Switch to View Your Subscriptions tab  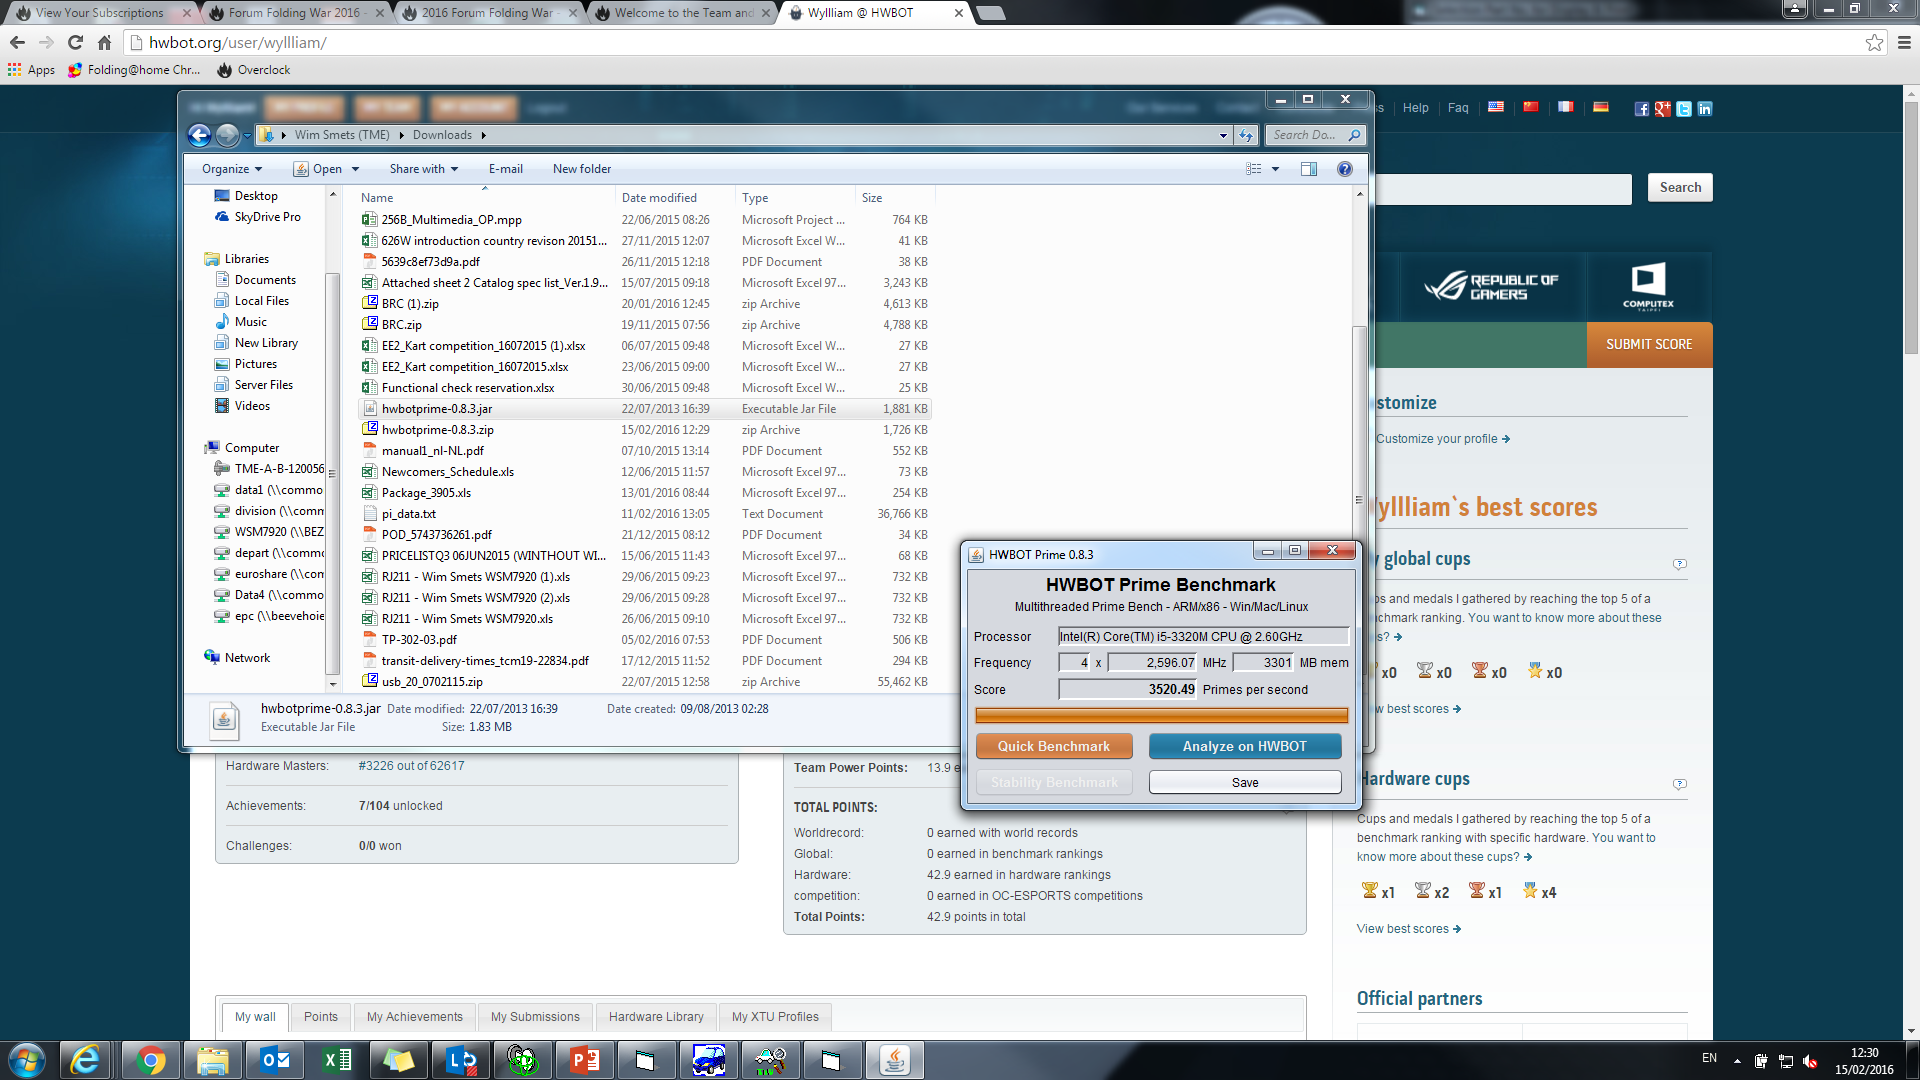(x=98, y=13)
